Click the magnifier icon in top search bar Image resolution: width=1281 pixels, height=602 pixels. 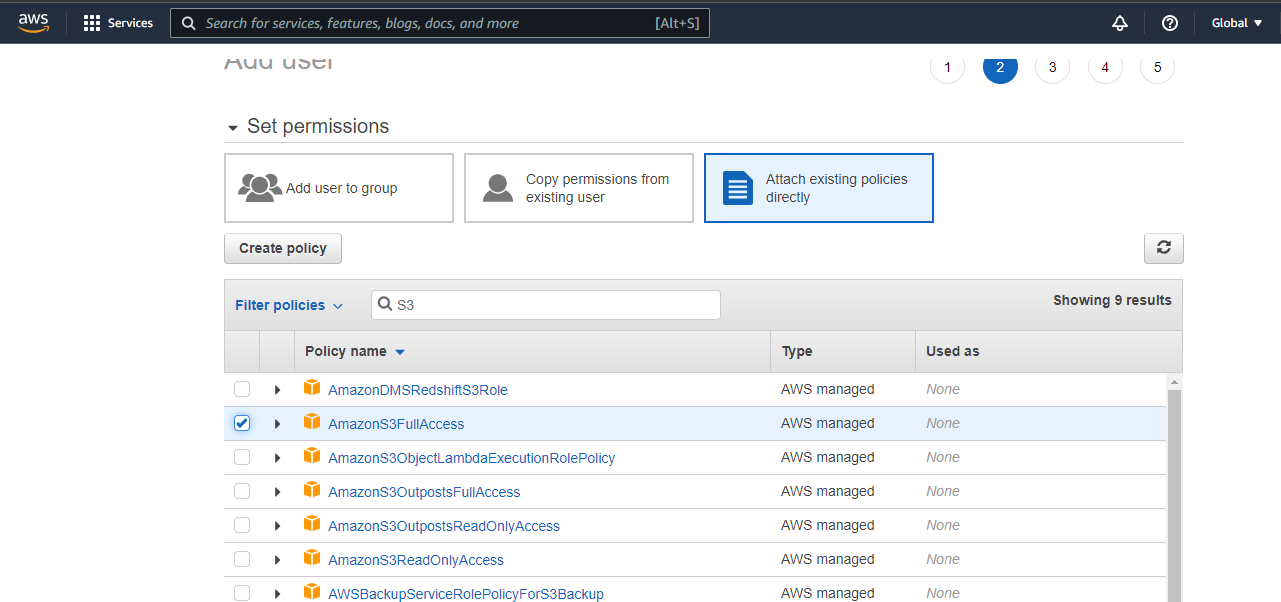(x=188, y=23)
